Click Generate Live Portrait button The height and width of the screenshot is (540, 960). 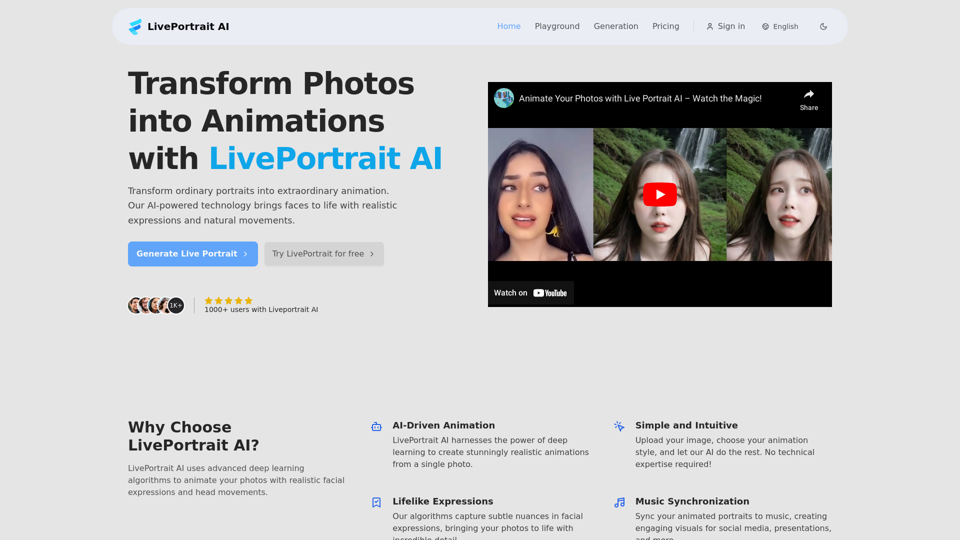pos(192,253)
